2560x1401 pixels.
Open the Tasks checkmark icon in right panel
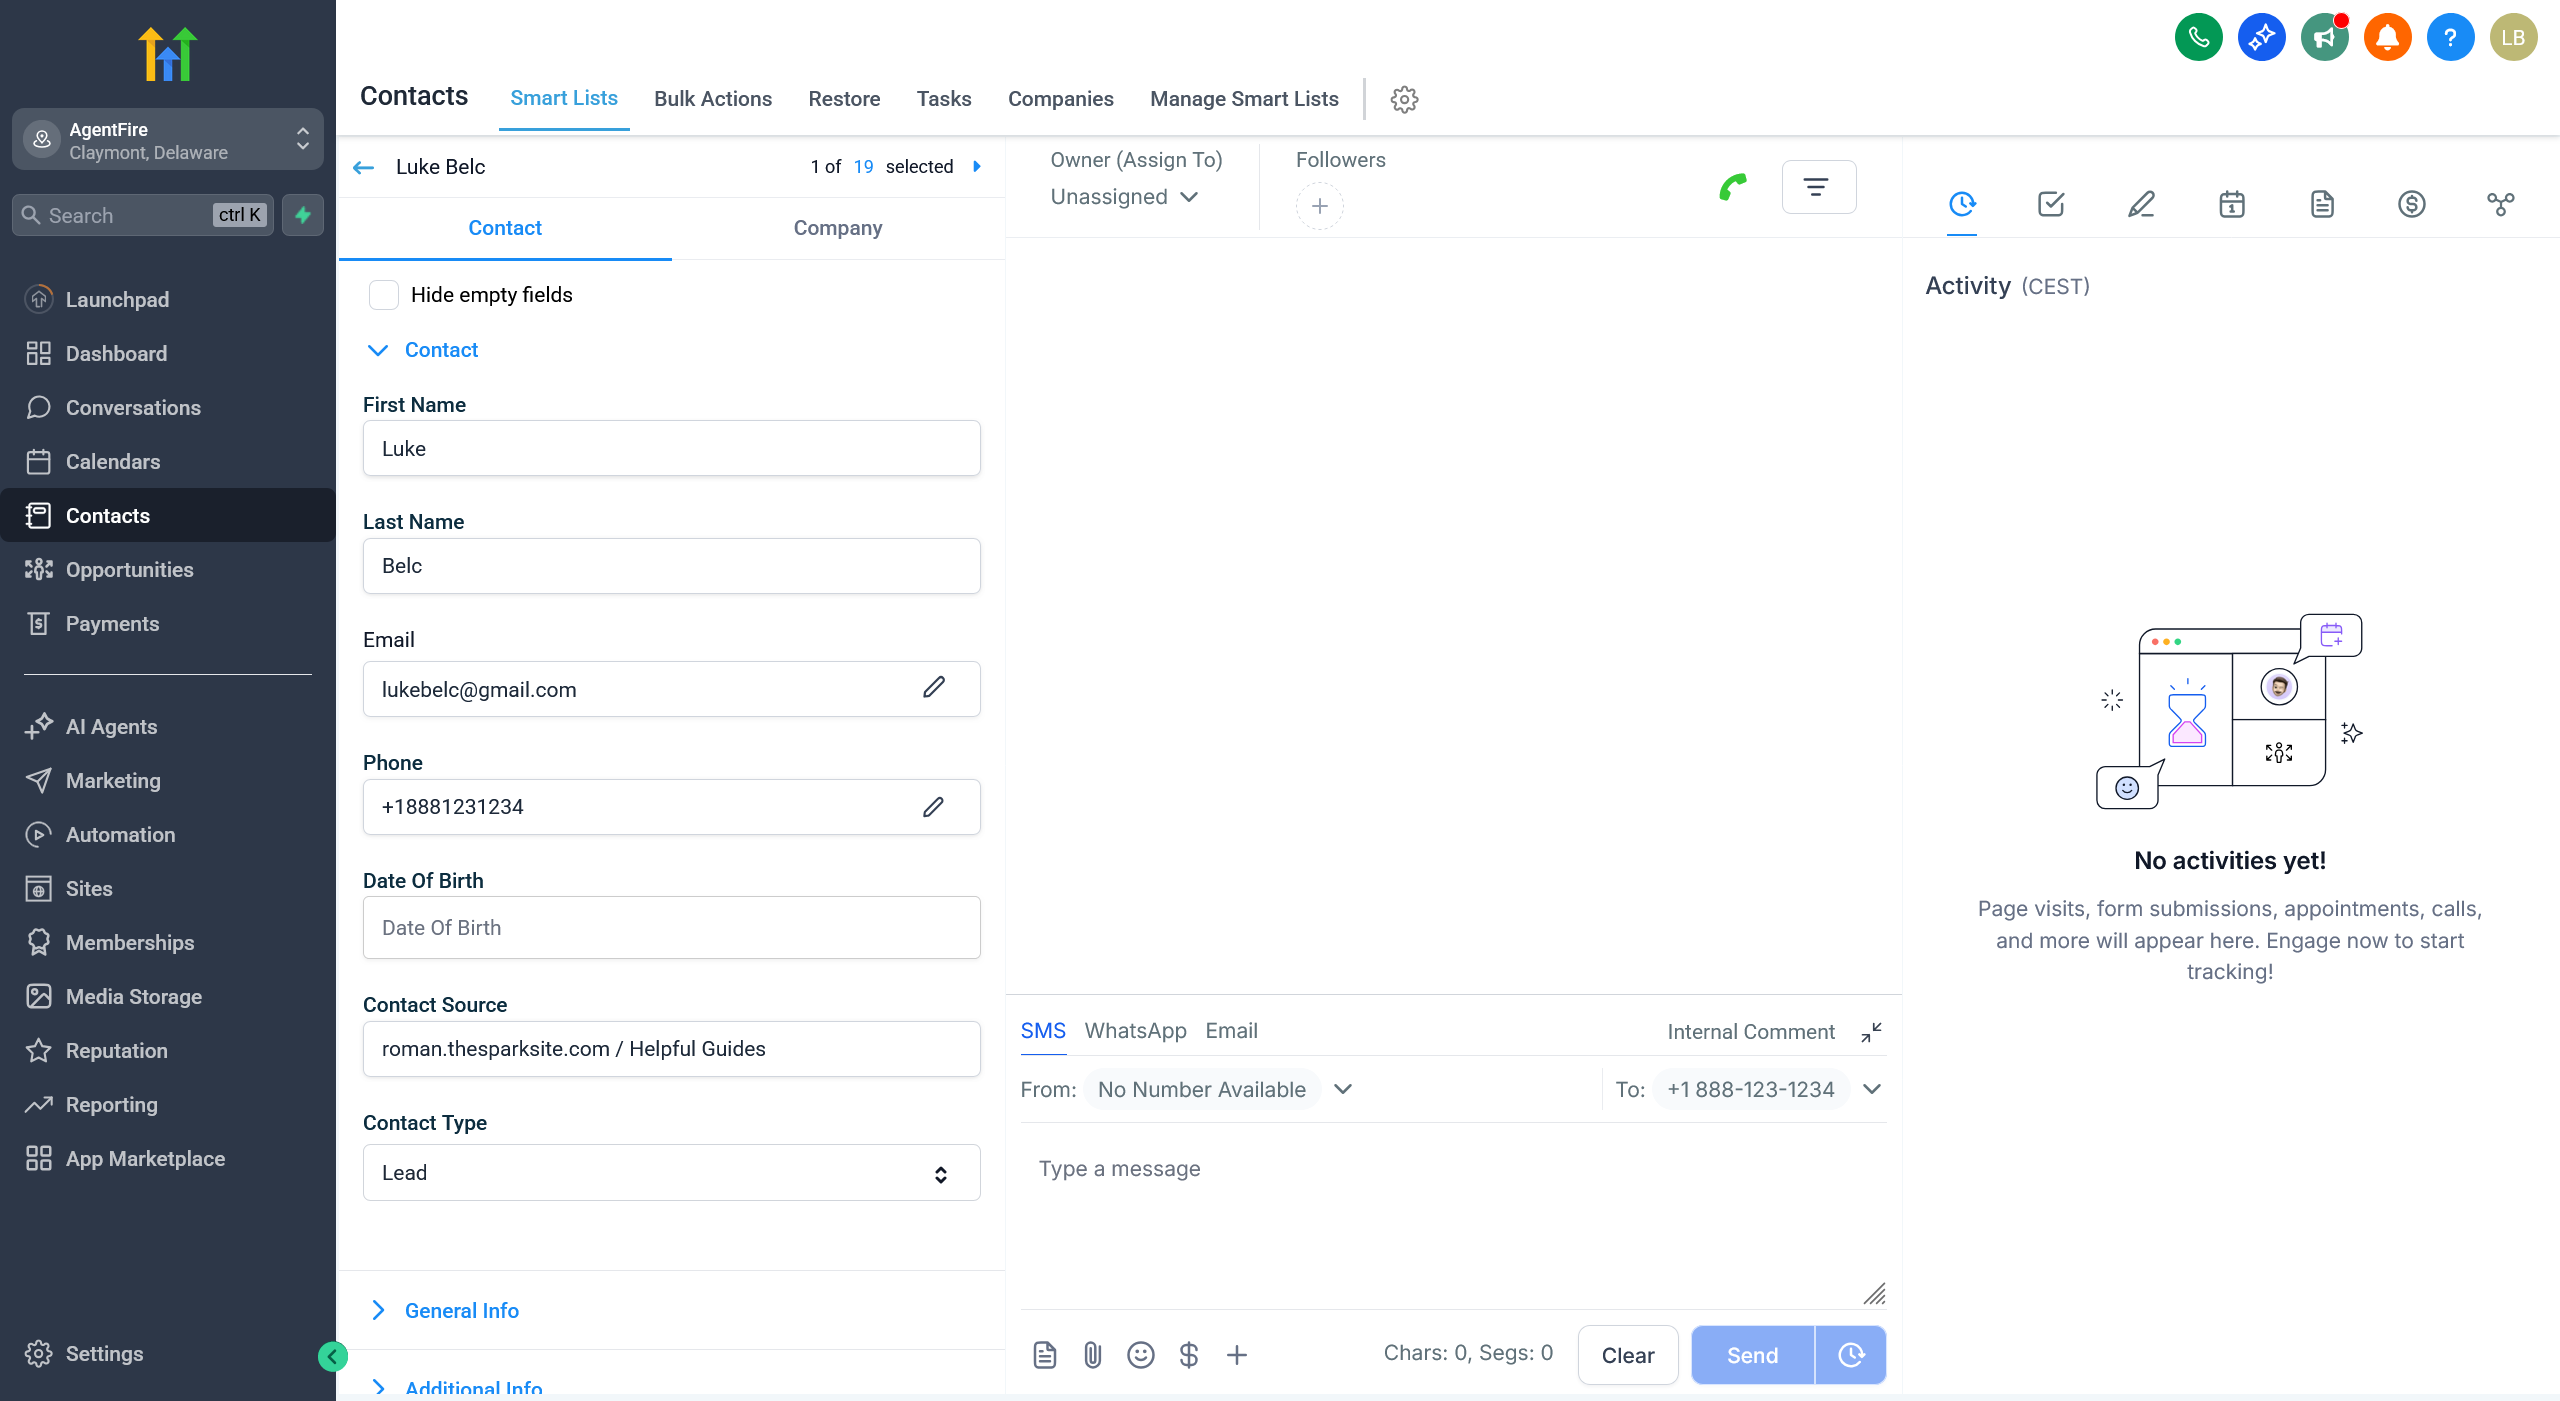coord(2051,204)
